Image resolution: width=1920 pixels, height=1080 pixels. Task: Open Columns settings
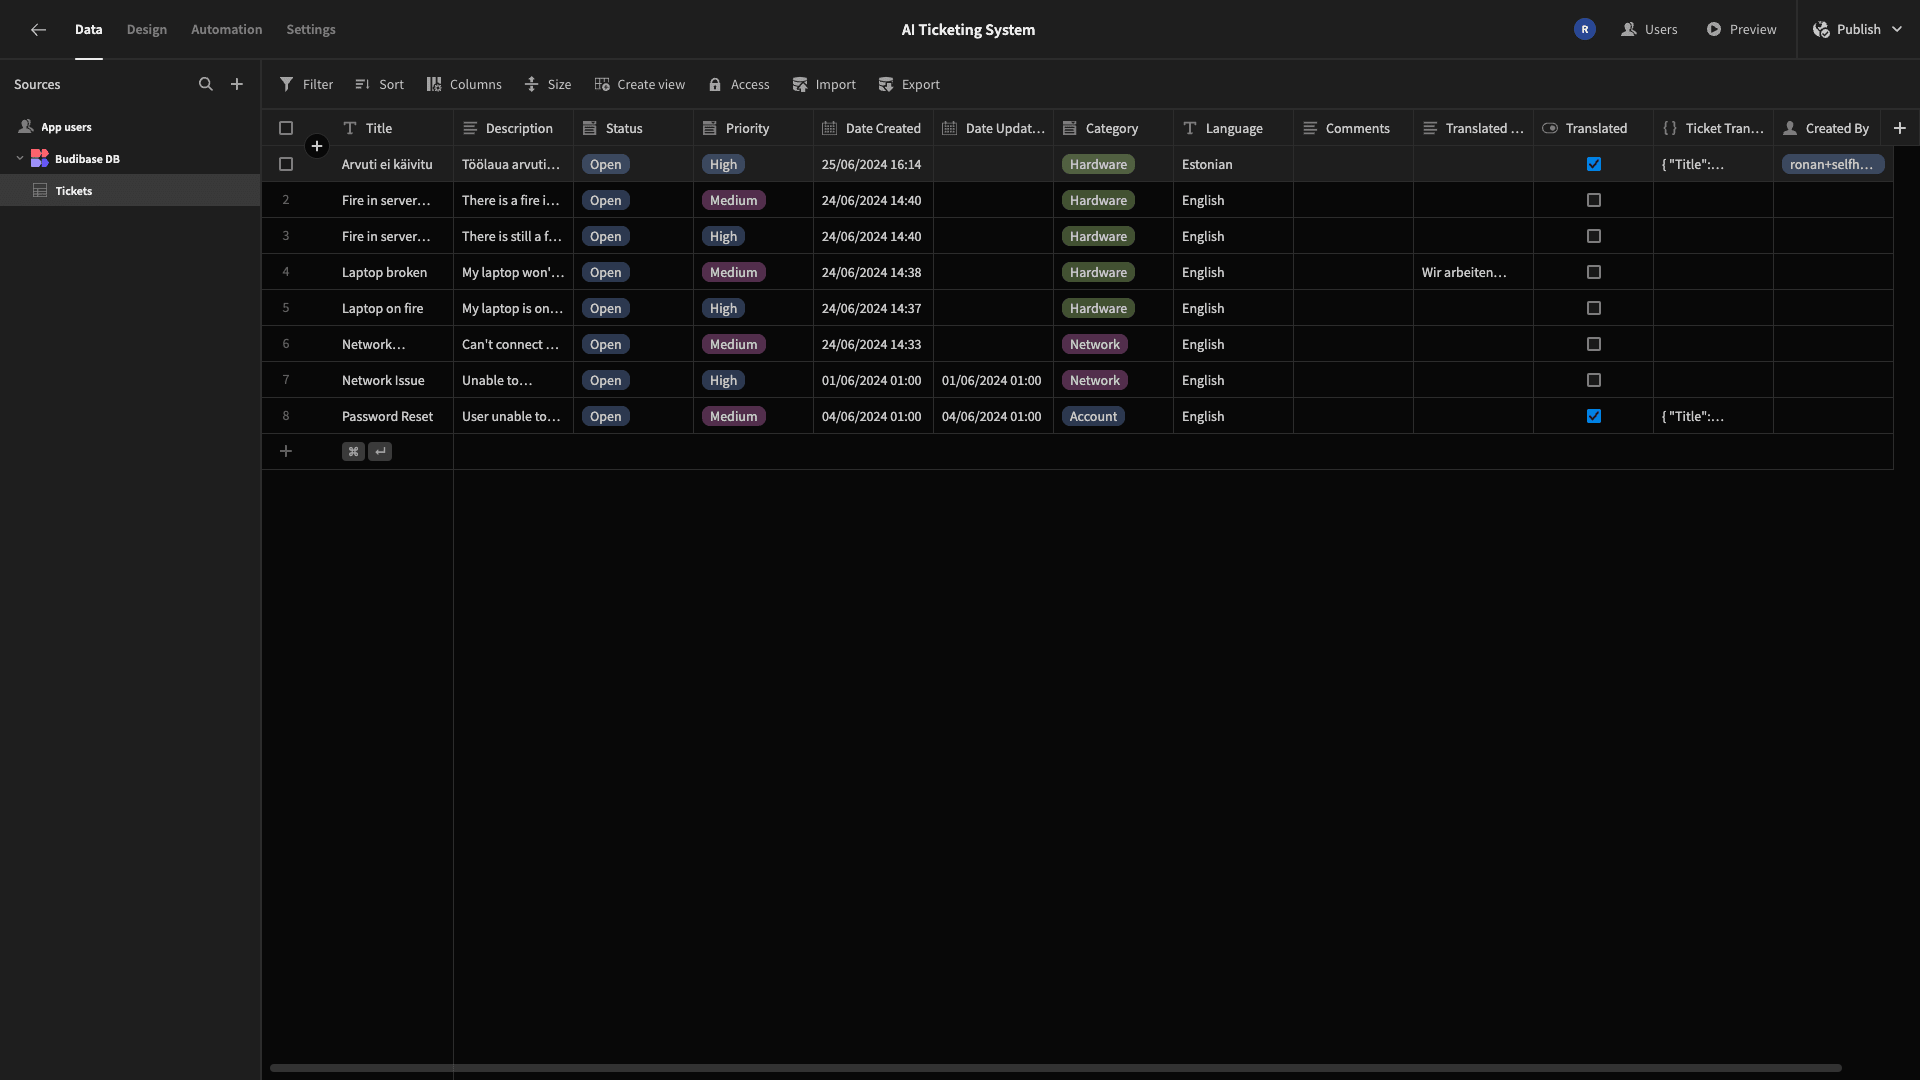pos(464,85)
